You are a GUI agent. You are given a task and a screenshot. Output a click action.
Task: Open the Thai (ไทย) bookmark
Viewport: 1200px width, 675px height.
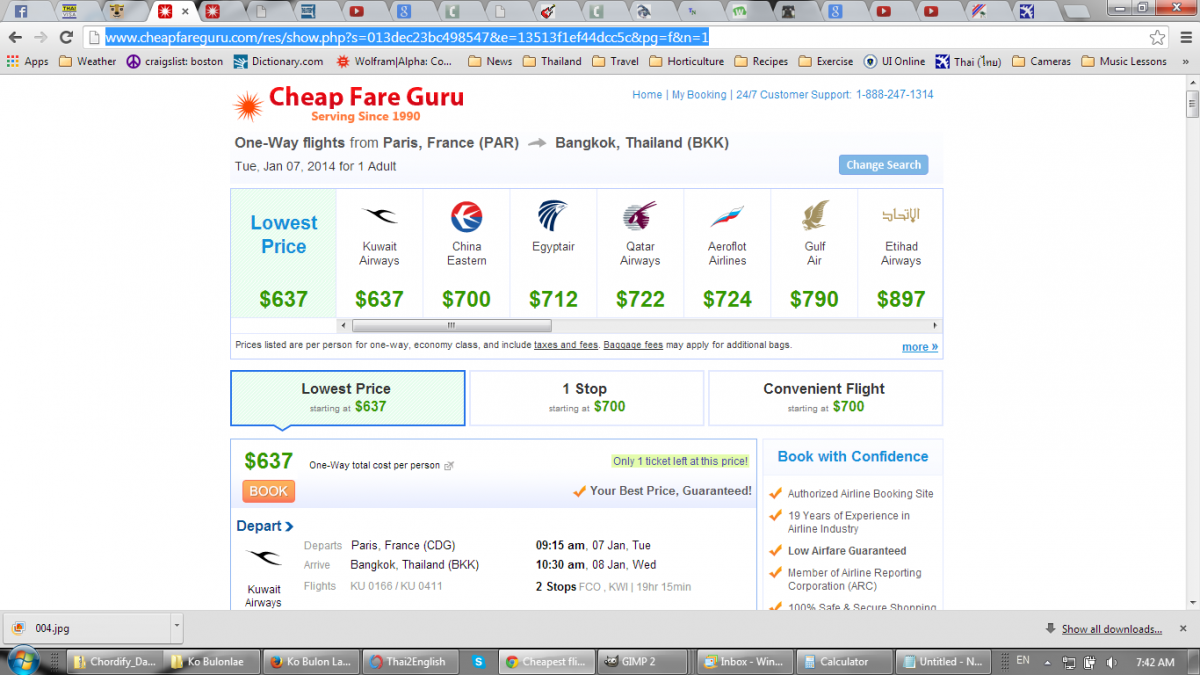point(968,61)
